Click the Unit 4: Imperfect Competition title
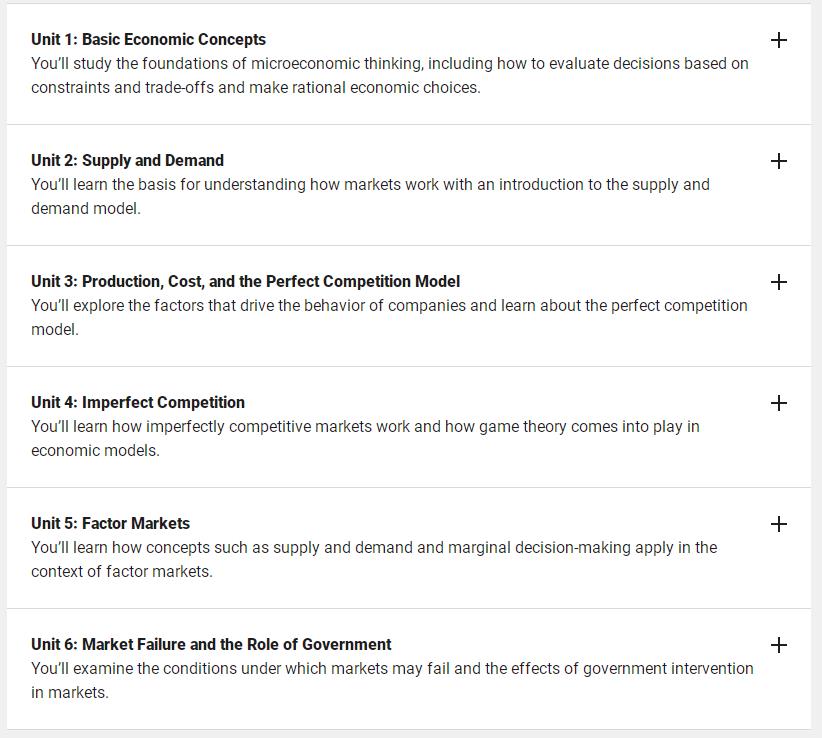822x738 pixels. [138, 403]
